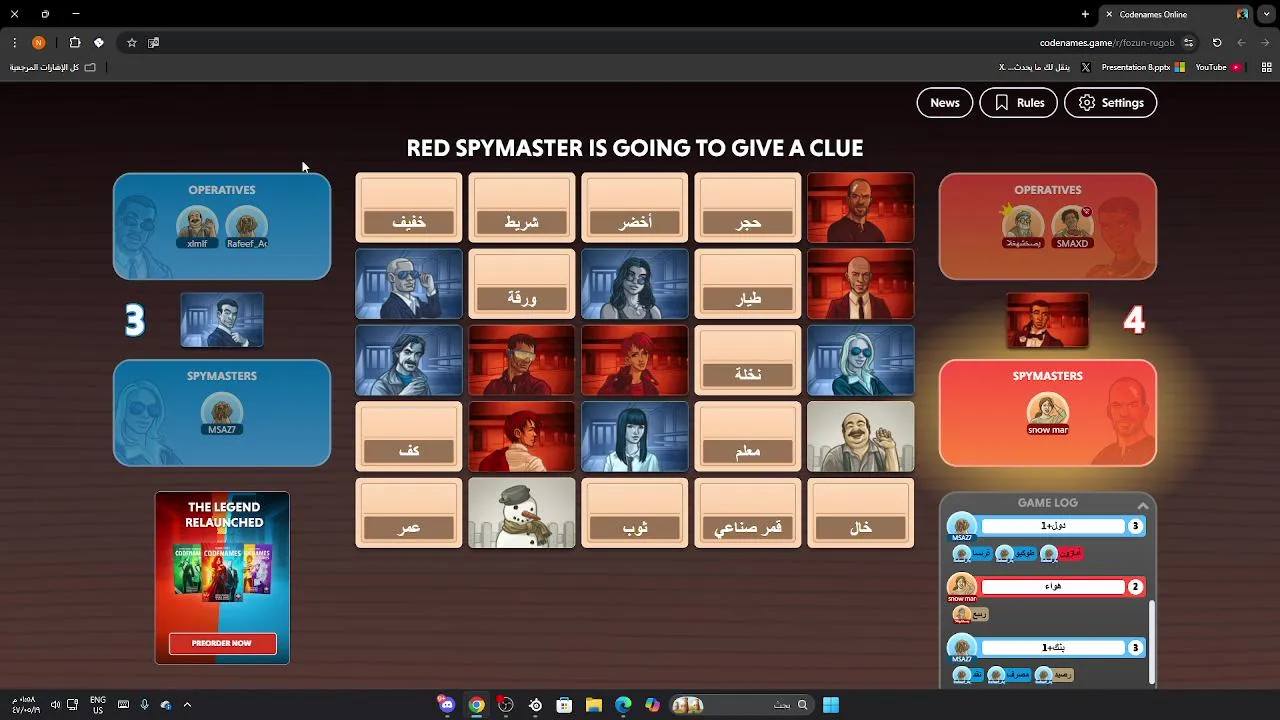The height and width of the screenshot is (720, 1280).
Task: Select the word card أخضر
Action: 634,208
